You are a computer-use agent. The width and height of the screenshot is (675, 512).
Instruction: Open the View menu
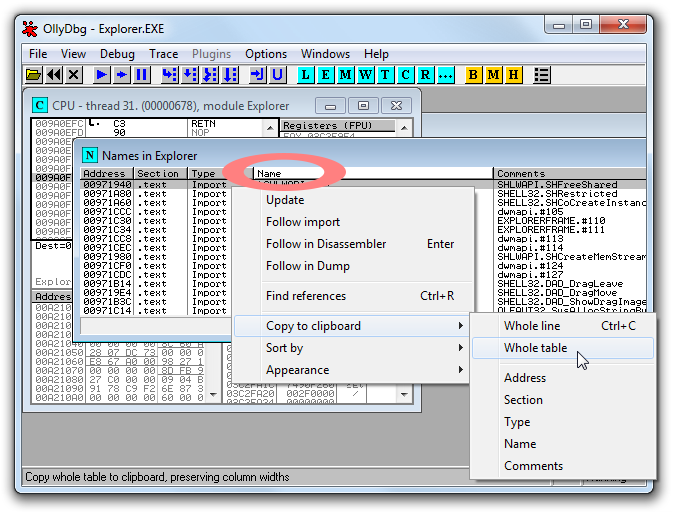click(x=73, y=54)
